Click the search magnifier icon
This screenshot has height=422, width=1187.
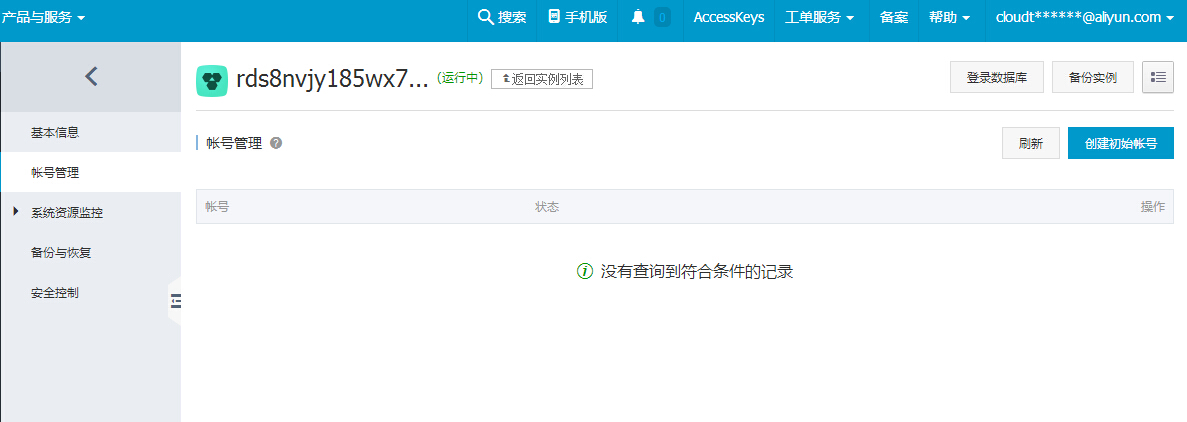point(486,17)
